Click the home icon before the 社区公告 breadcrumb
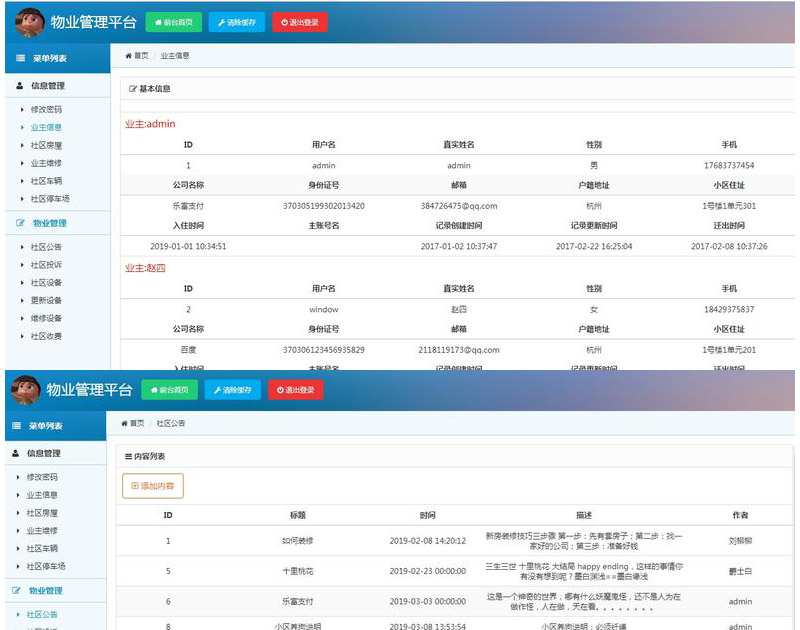 [125, 424]
